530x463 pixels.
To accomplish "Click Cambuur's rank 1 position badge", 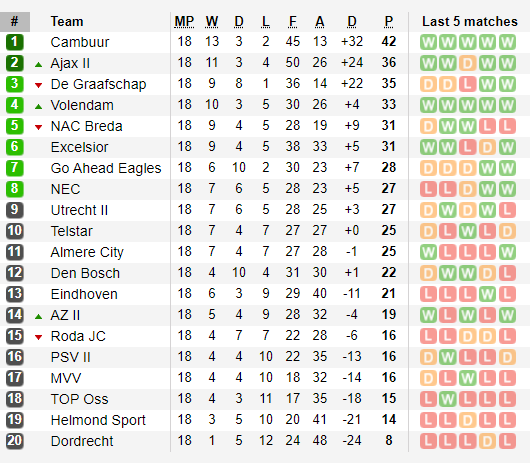I will [x=15, y=42].
